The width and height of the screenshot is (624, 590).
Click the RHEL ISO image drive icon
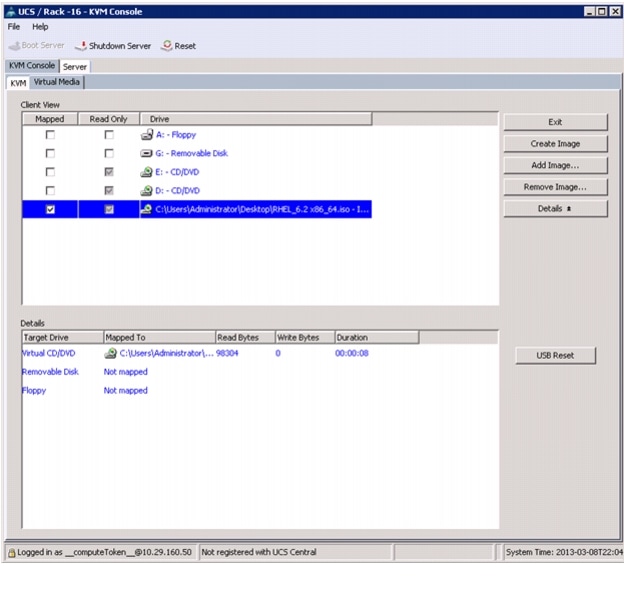[146, 209]
